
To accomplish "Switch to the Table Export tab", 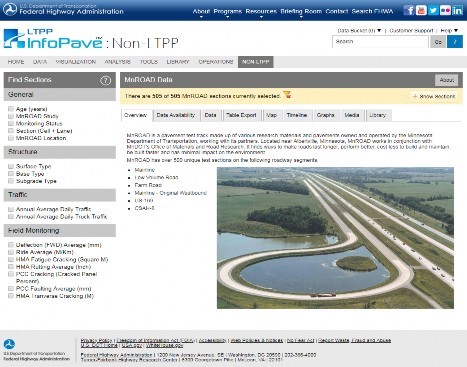I will click(x=241, y=115).
